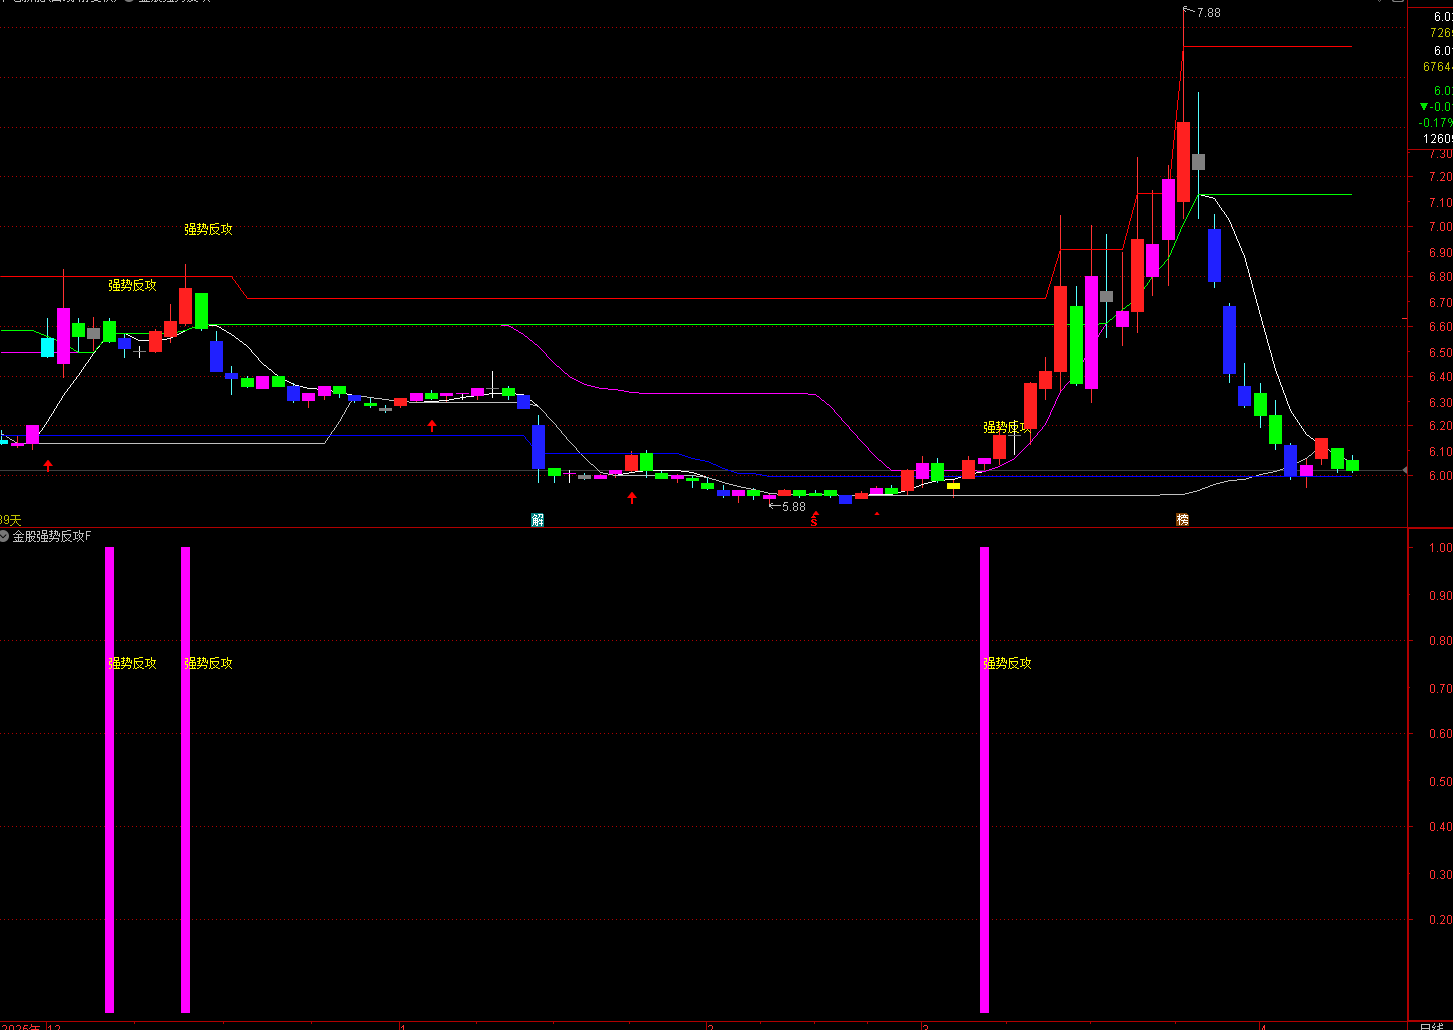Click the 金股强势反攻F indicator title

(51, 536)
